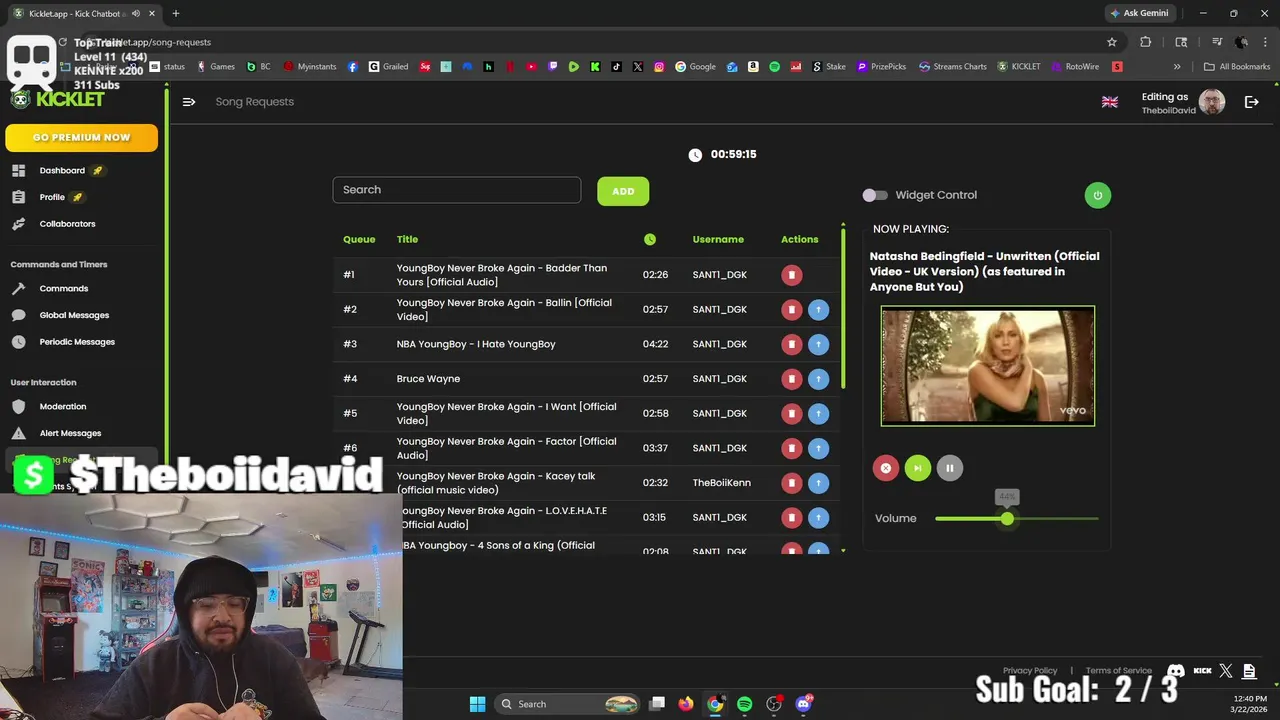Image resolution: width=1280 pixels, height=720 pixels.
Task: Click 'NBA YoungBoy - I Hate YoungBoy' title
Action: (x=476, y=344)
